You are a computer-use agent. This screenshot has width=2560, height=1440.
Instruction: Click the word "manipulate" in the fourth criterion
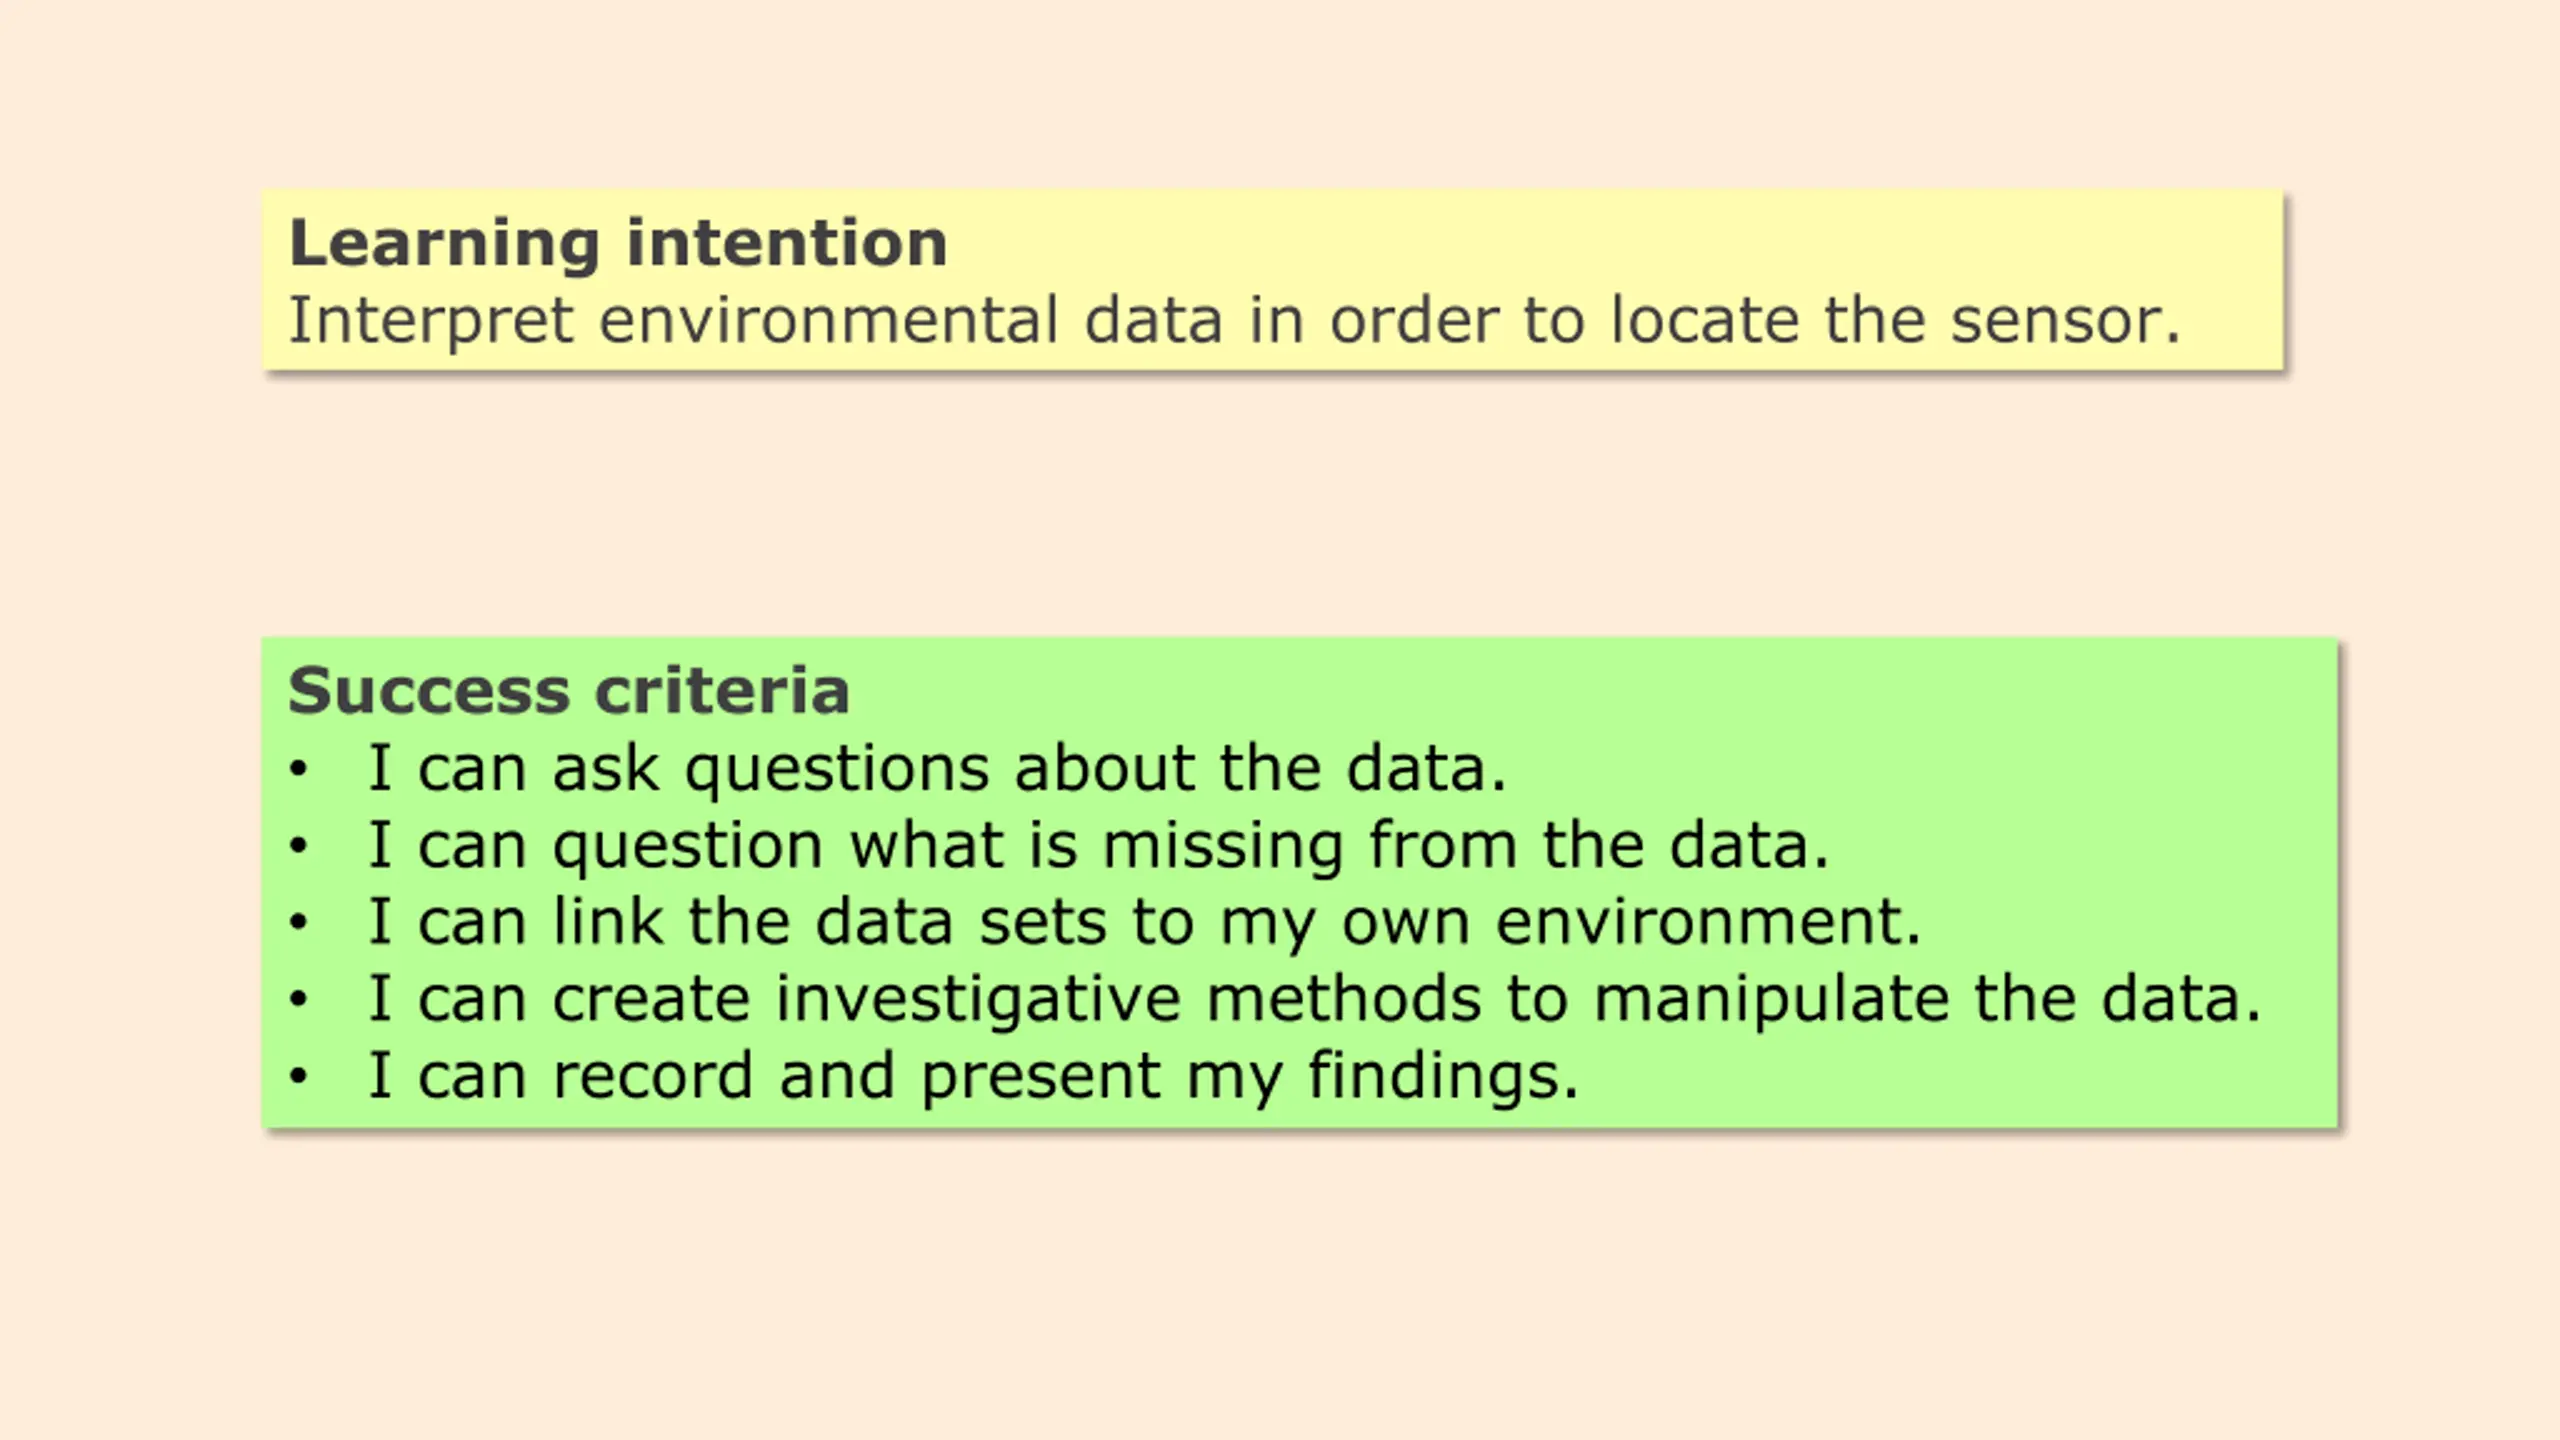[1771, 1002]
